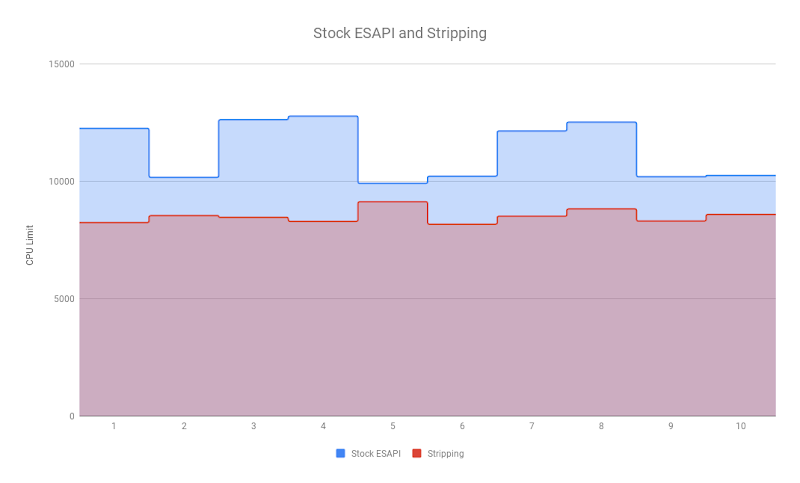Click the chart title Stock ESAPI and Stripping
Screen dimensions: 800x483
click(400, 33)
